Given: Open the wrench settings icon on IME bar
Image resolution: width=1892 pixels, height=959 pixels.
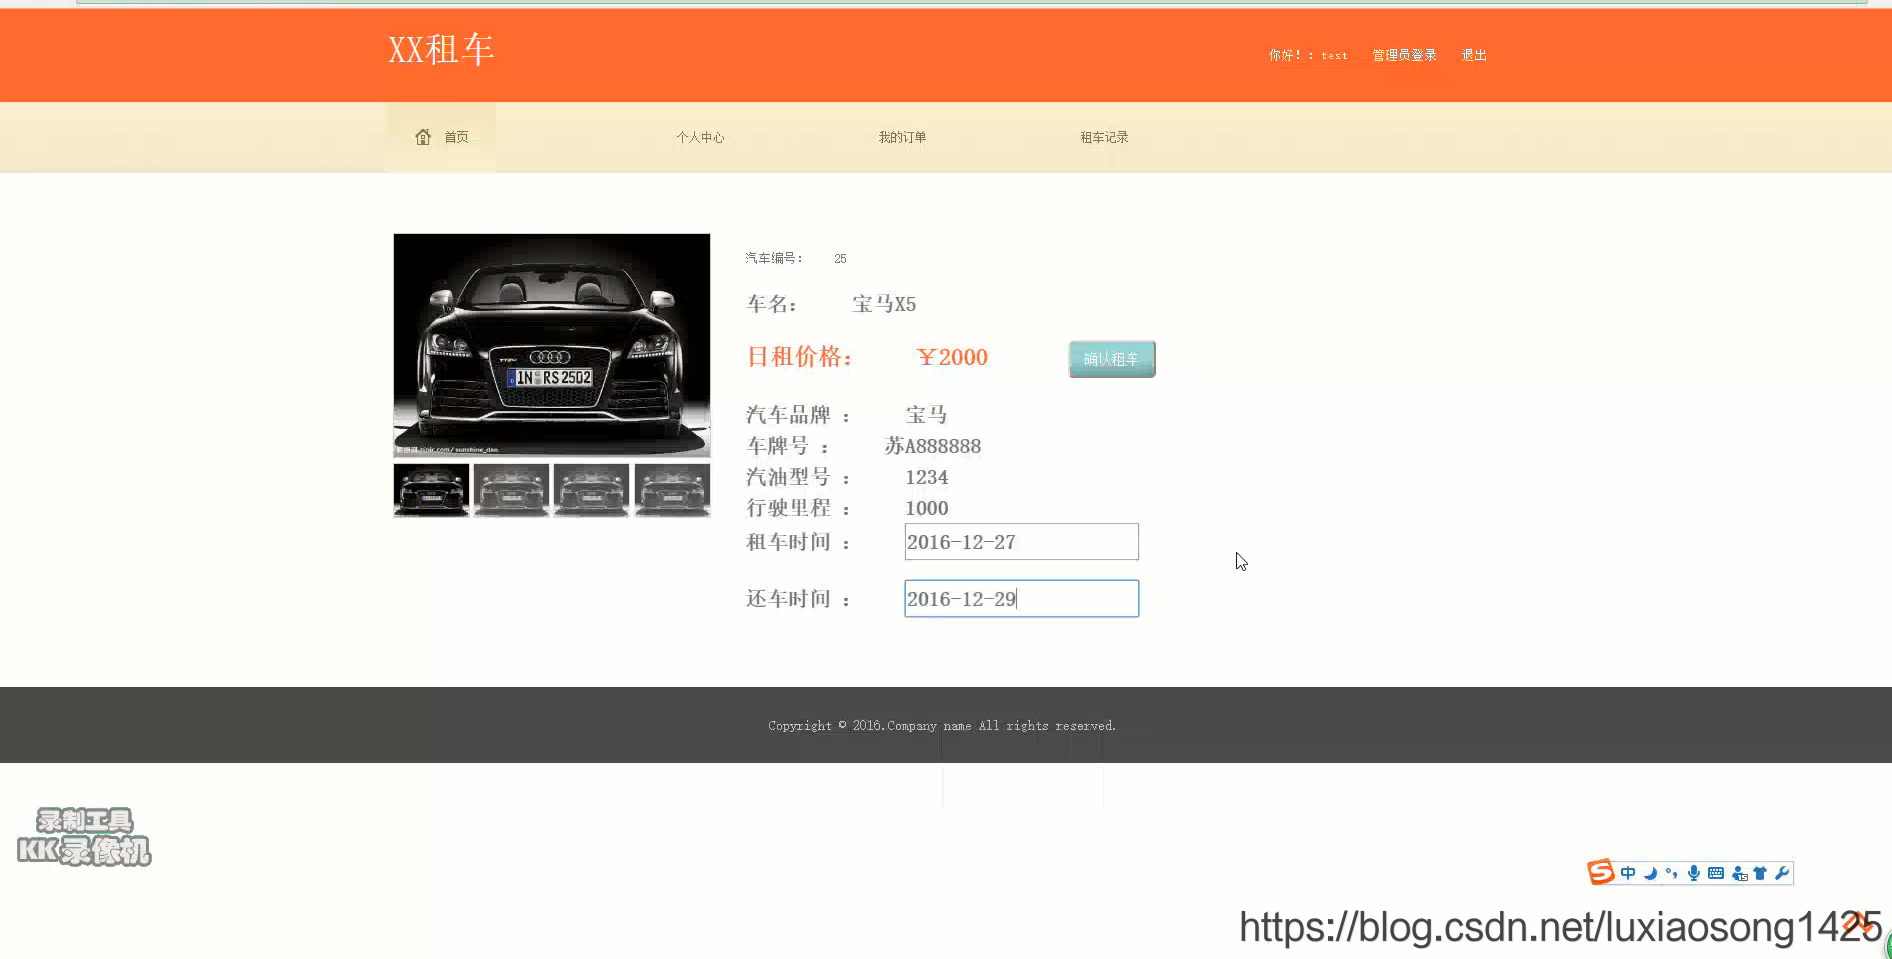Looking at the screenshot, I should point(1781,873).
